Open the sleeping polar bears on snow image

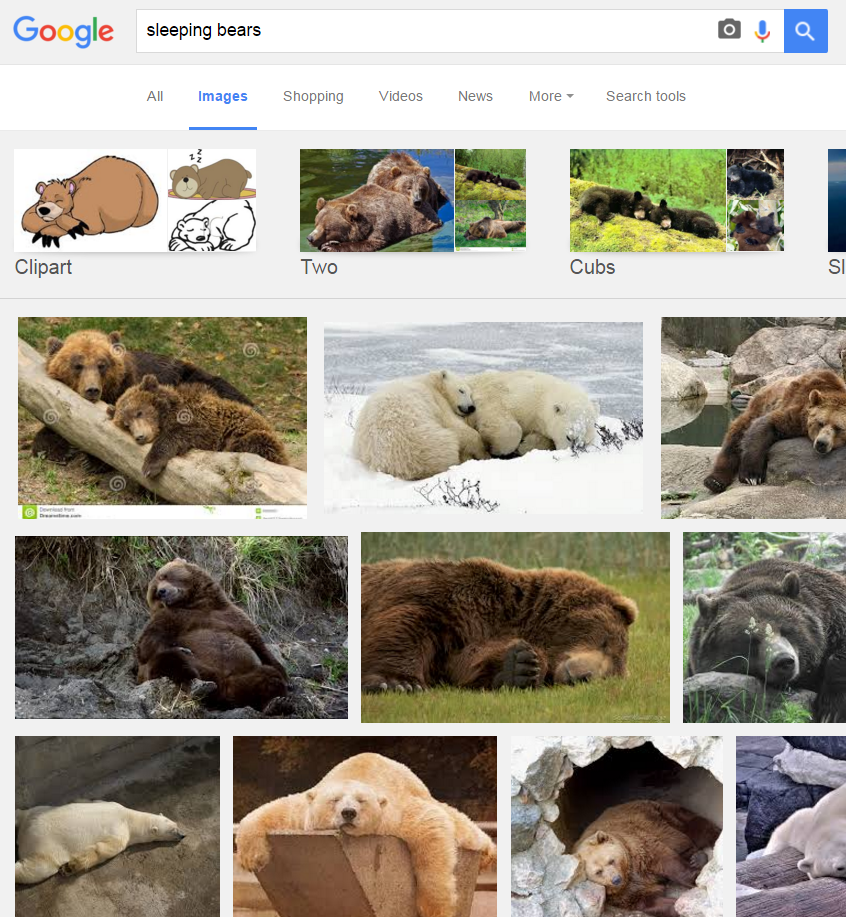pyautogui.click(x=483, y=416)
